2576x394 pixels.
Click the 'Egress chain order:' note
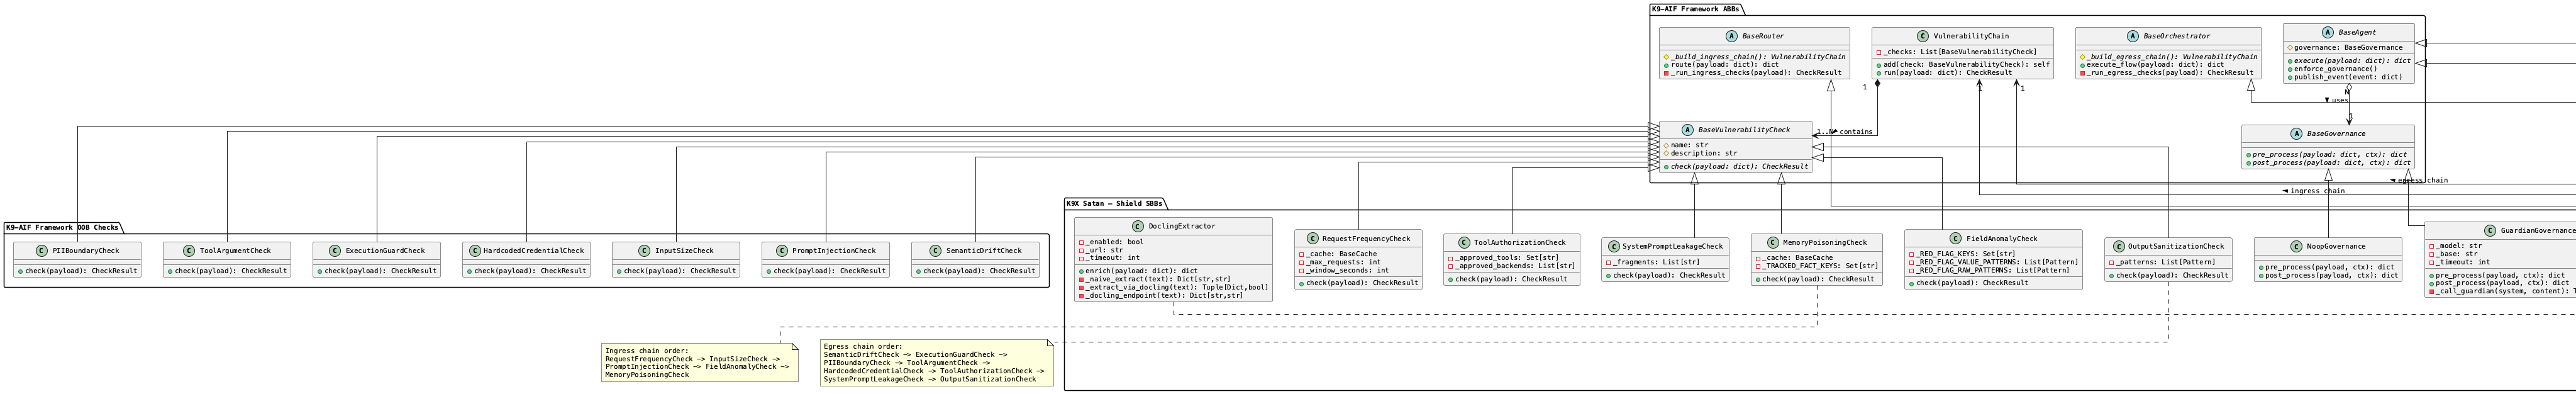tap(937, 363)
